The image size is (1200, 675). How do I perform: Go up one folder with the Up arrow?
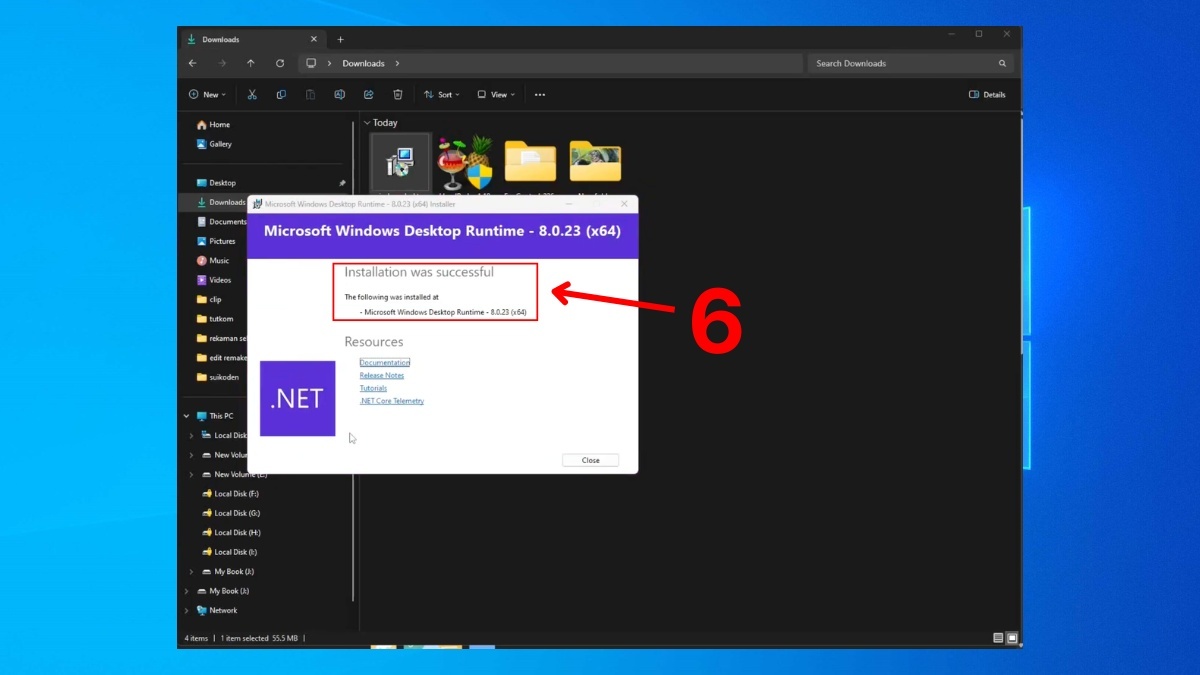[251, 63]
